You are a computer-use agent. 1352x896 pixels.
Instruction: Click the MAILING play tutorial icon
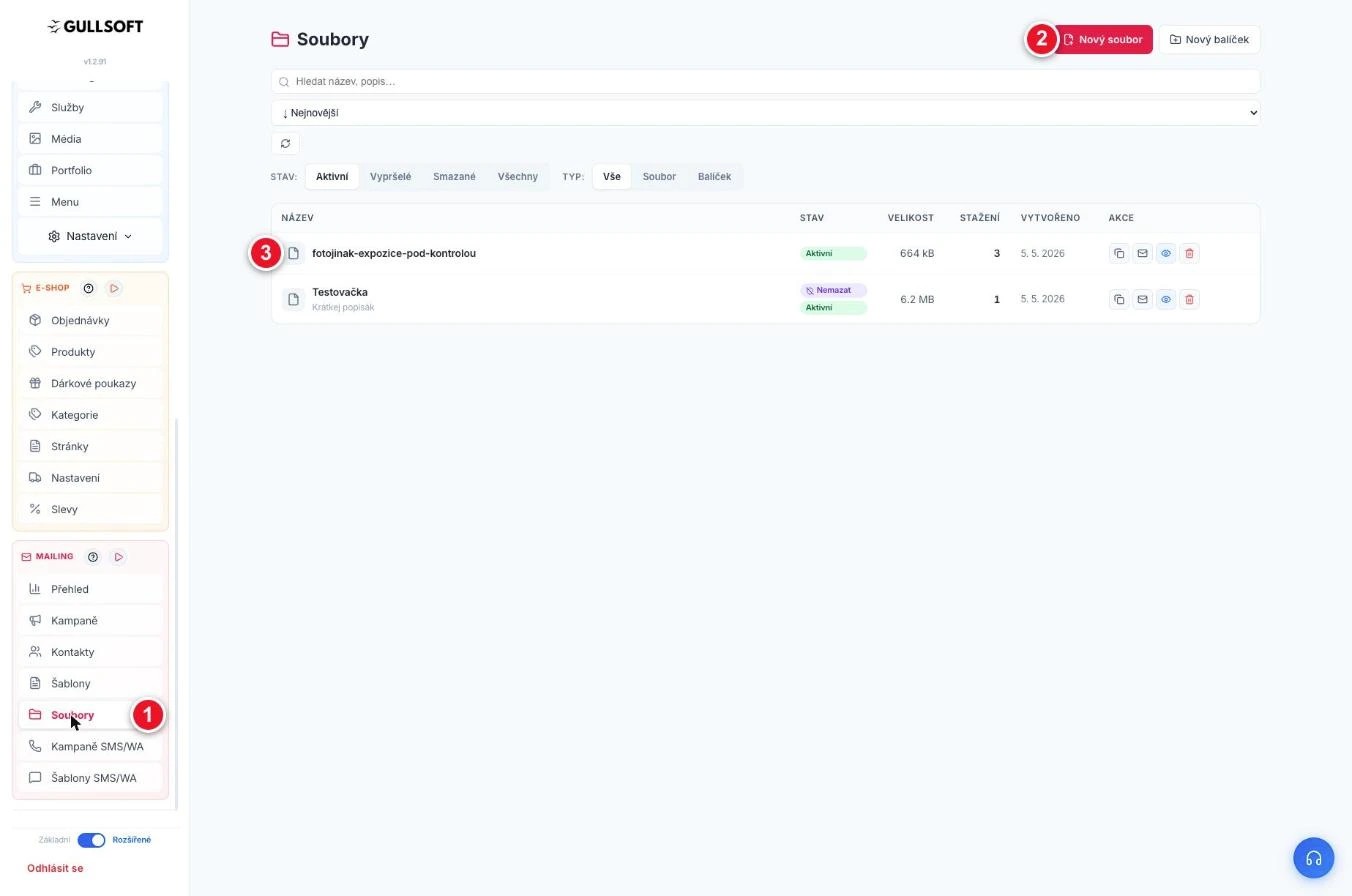(x=118, y=557)
